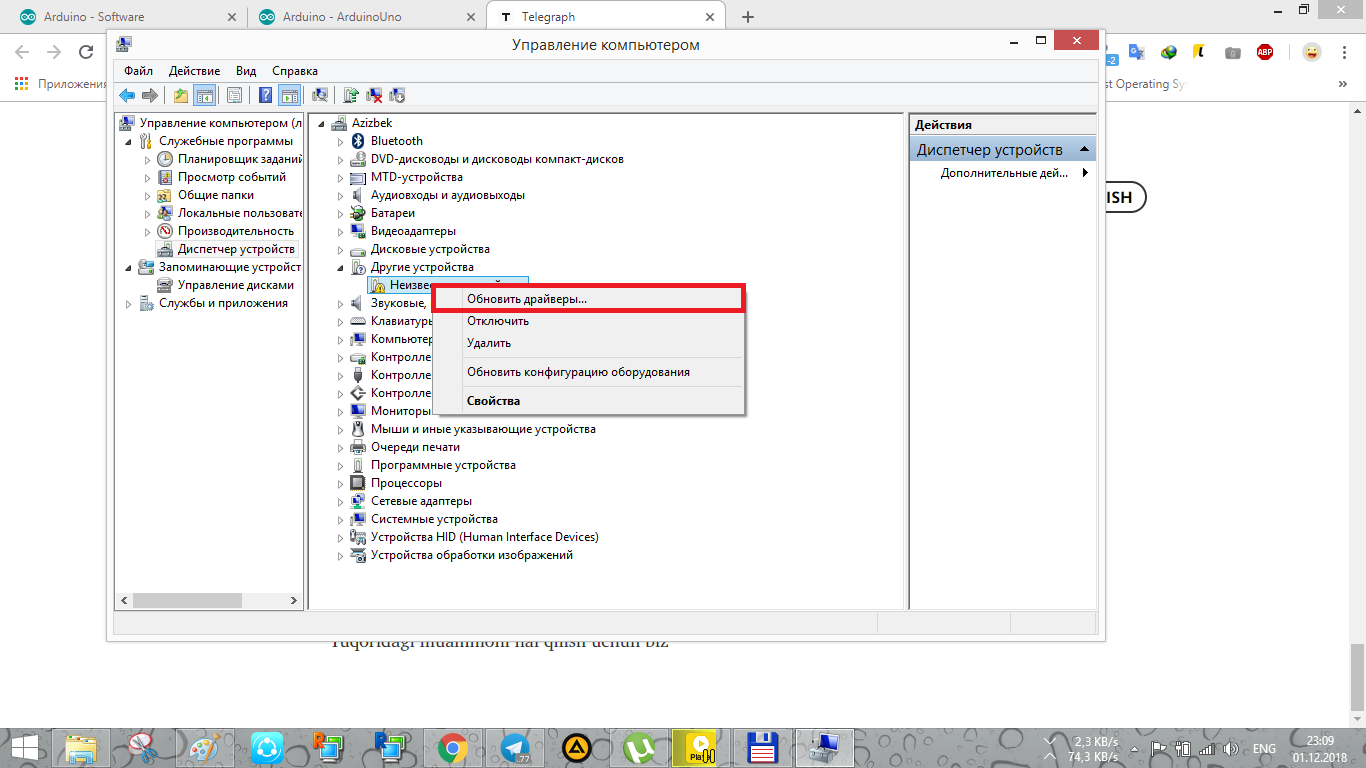Screen dimensions: 1366x768
Task: Click the Uninstall device red X icon
Action: point(374,95)
